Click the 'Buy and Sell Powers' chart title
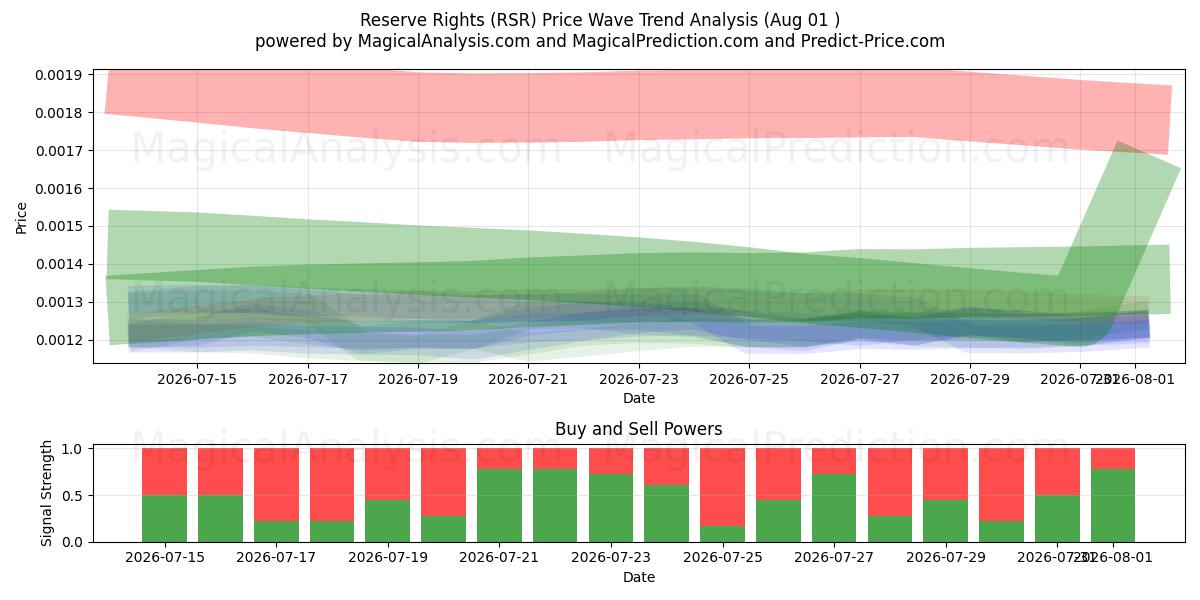This screenshot has height=600, width=1200. click(639, 429)
